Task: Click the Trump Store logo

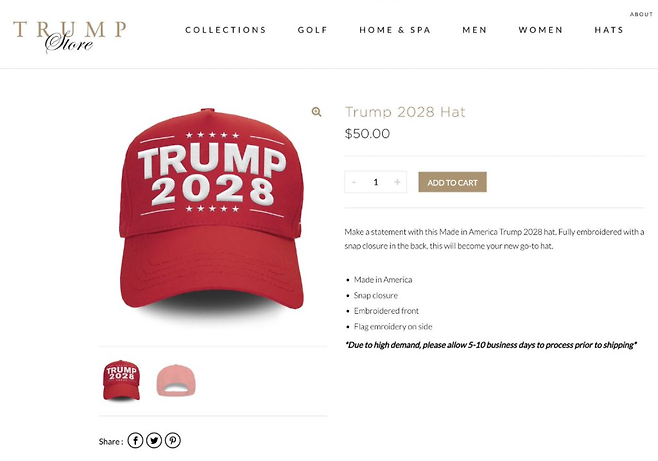Action: [70, 36]
